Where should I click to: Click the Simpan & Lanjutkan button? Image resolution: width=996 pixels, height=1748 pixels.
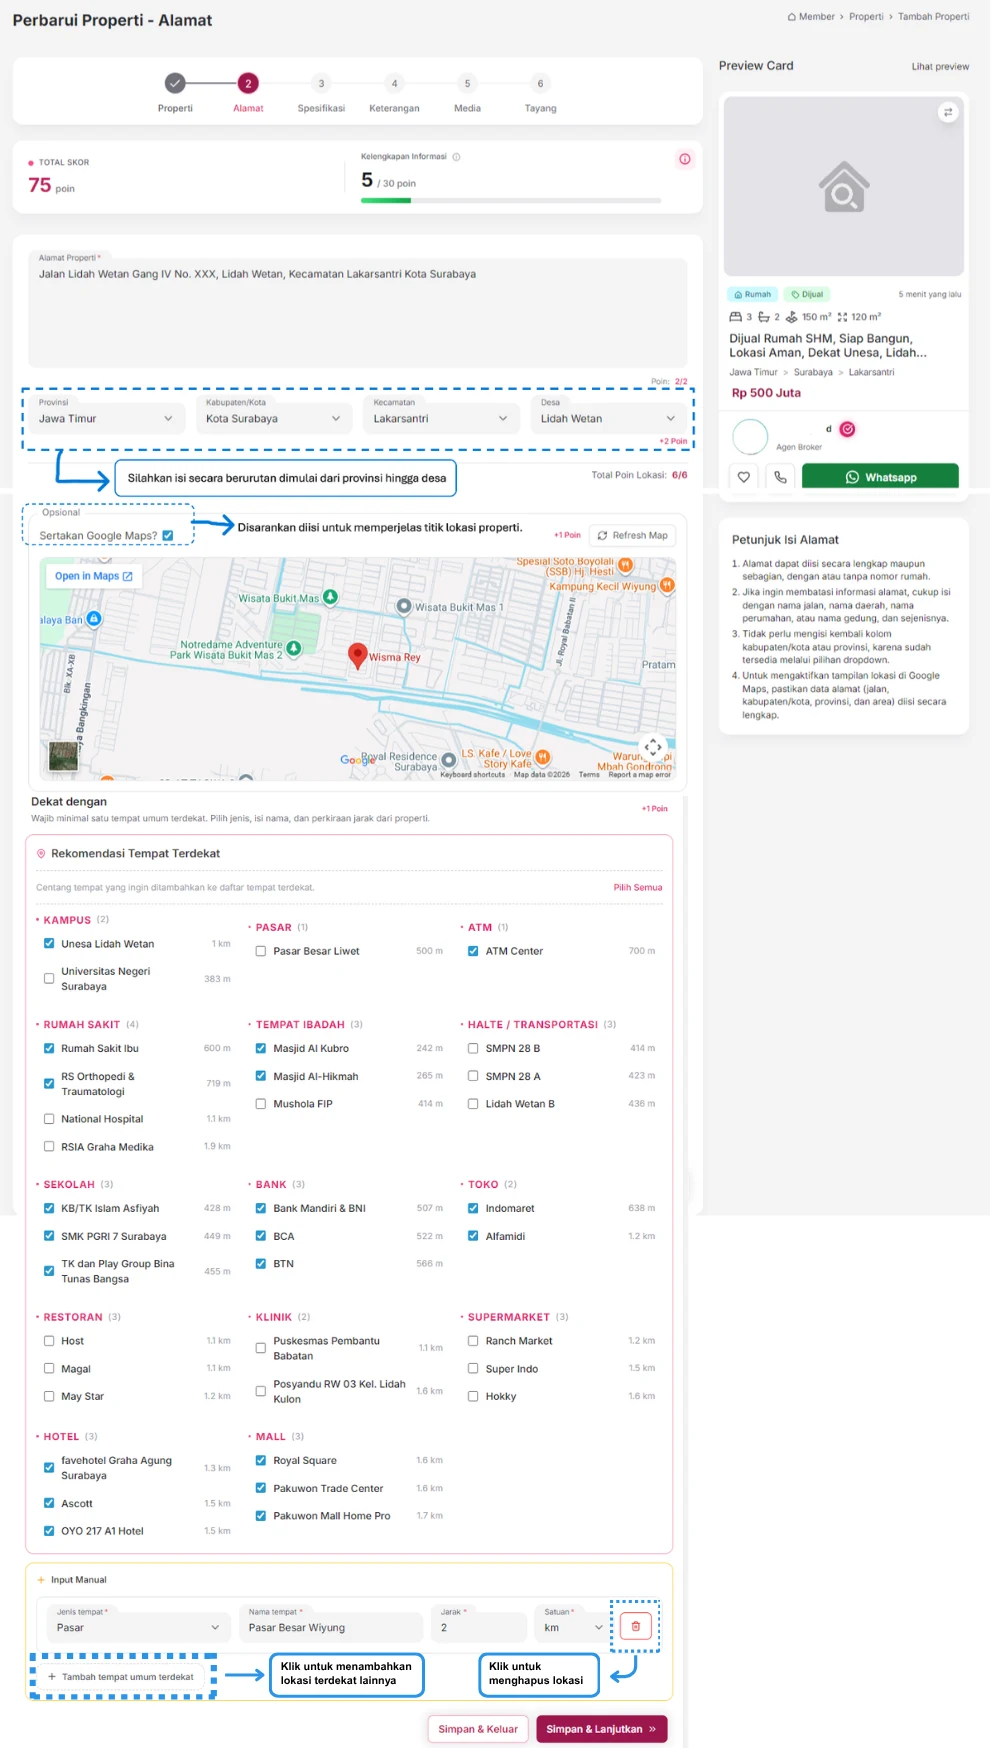pyautogui.click(x=601, y=1729)
